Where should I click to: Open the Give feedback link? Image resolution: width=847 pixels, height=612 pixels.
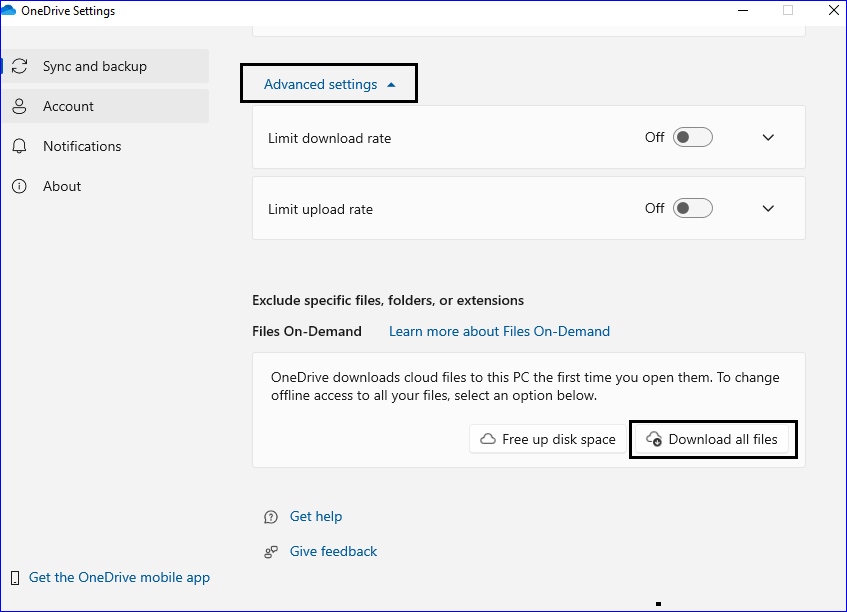click(333, 551)
